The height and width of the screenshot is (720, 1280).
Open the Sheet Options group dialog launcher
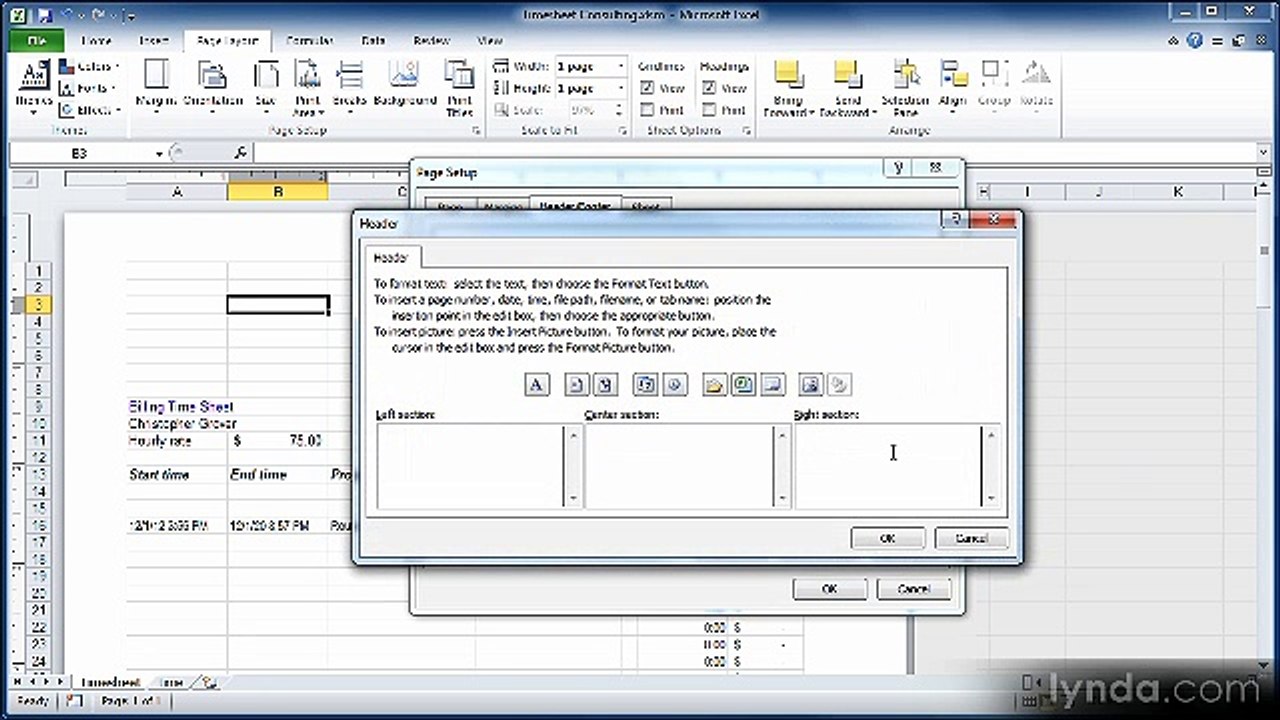tap(746, 131)
